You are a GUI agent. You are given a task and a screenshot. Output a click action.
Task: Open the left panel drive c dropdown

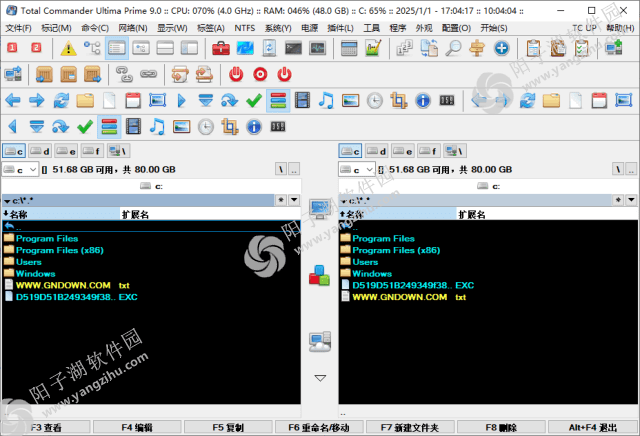click(20, 169)
